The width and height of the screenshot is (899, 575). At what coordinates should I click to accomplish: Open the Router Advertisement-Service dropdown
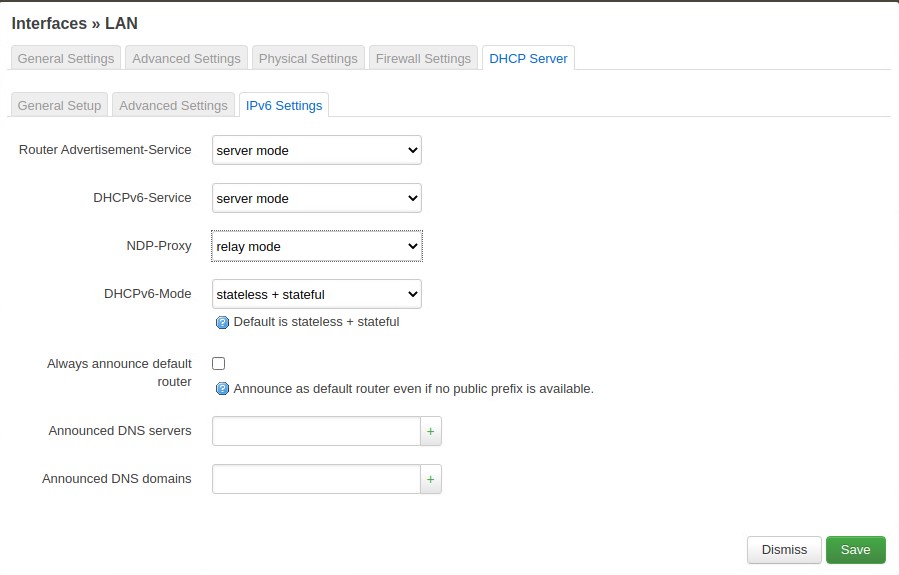pyautogui.click(x=317, y=150)
